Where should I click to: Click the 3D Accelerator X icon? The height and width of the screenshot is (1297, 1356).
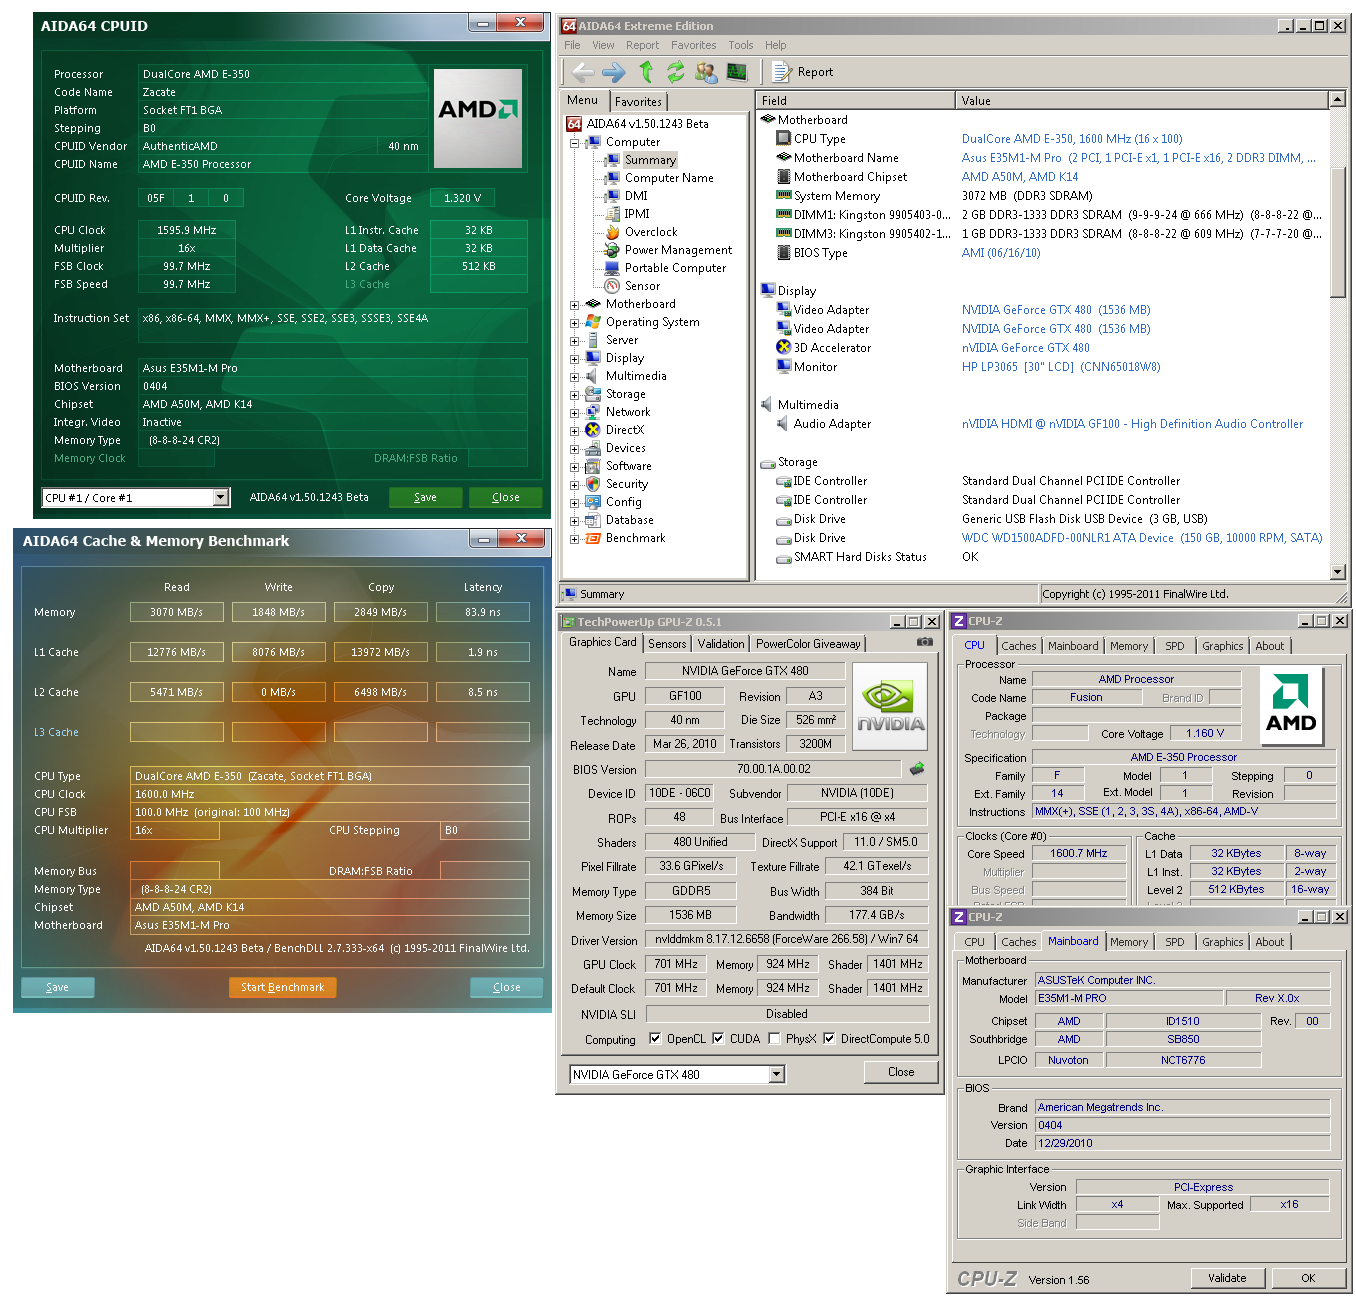click(x=784, y=347)
